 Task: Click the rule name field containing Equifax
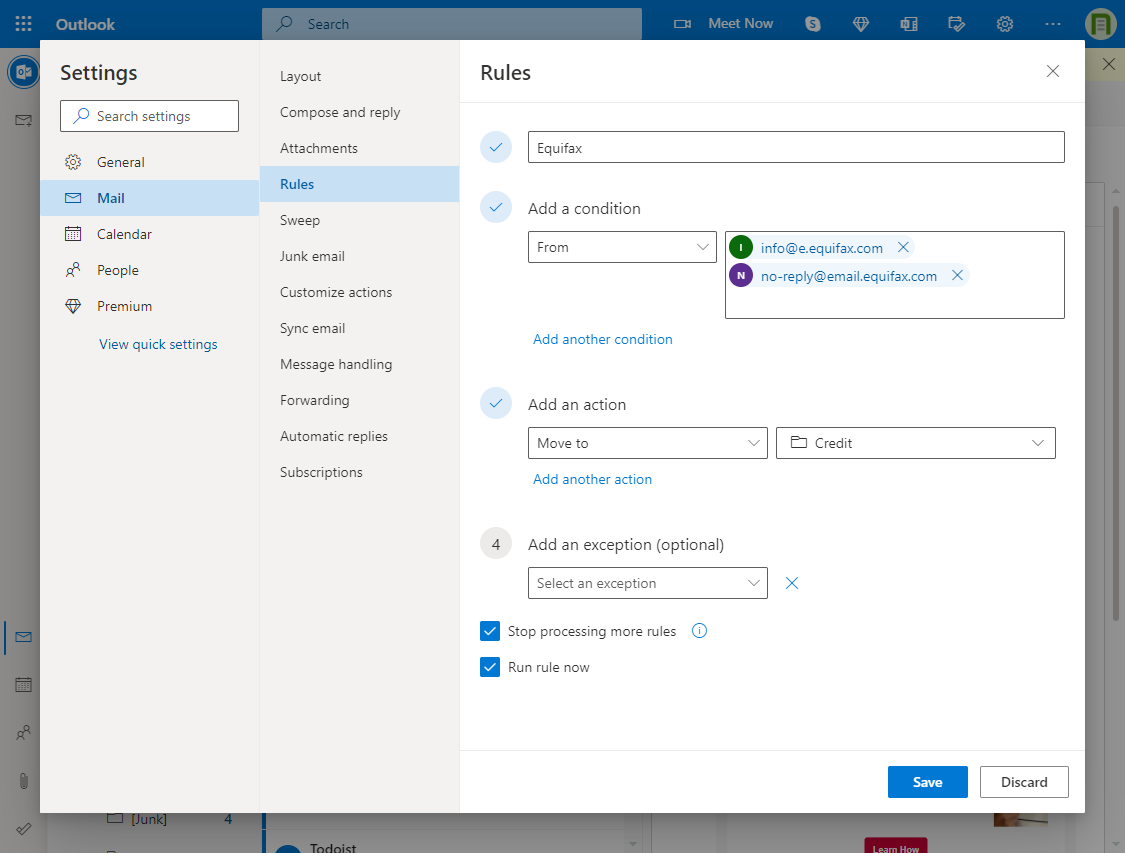point(796,147)
